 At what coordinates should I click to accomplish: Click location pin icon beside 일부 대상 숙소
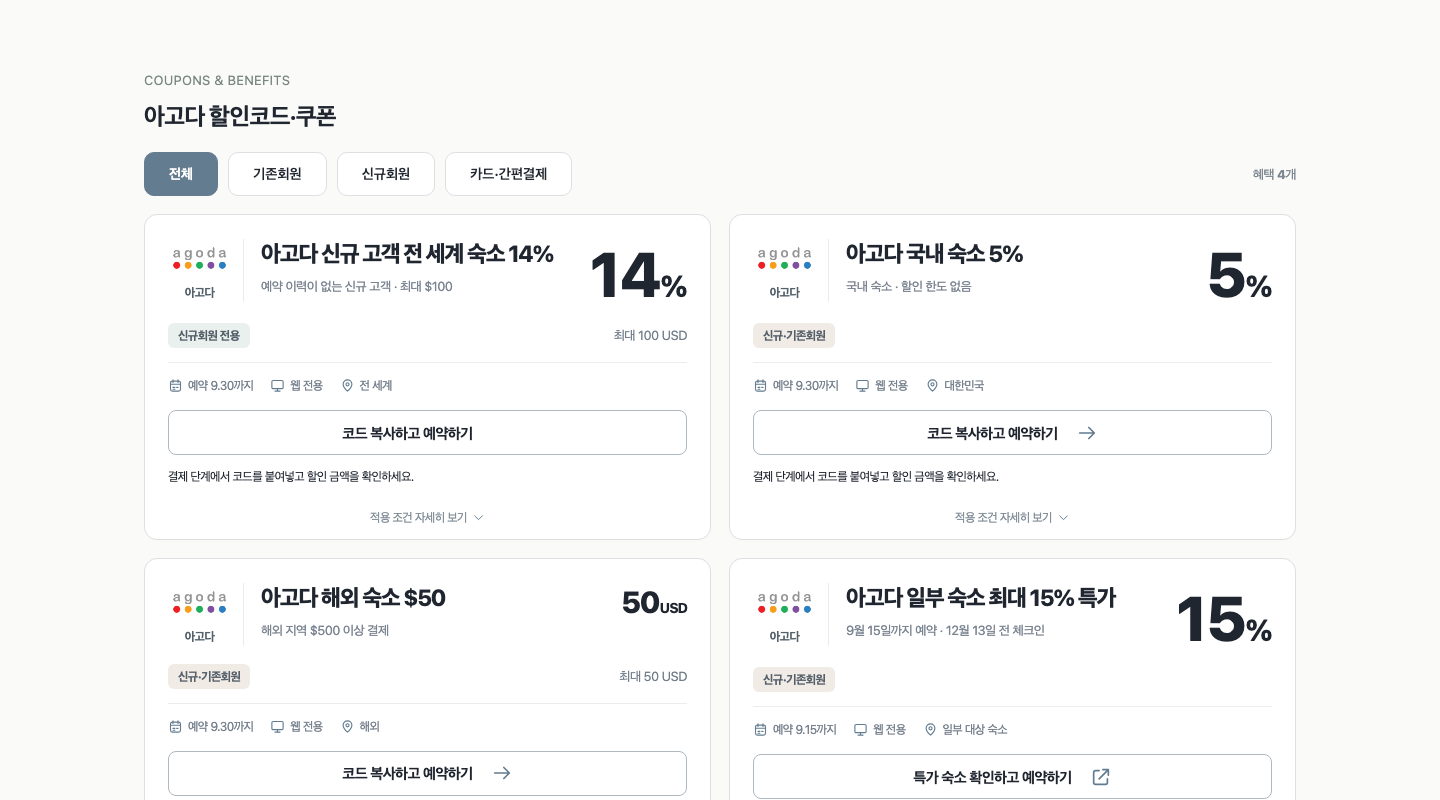pos(930,730)
